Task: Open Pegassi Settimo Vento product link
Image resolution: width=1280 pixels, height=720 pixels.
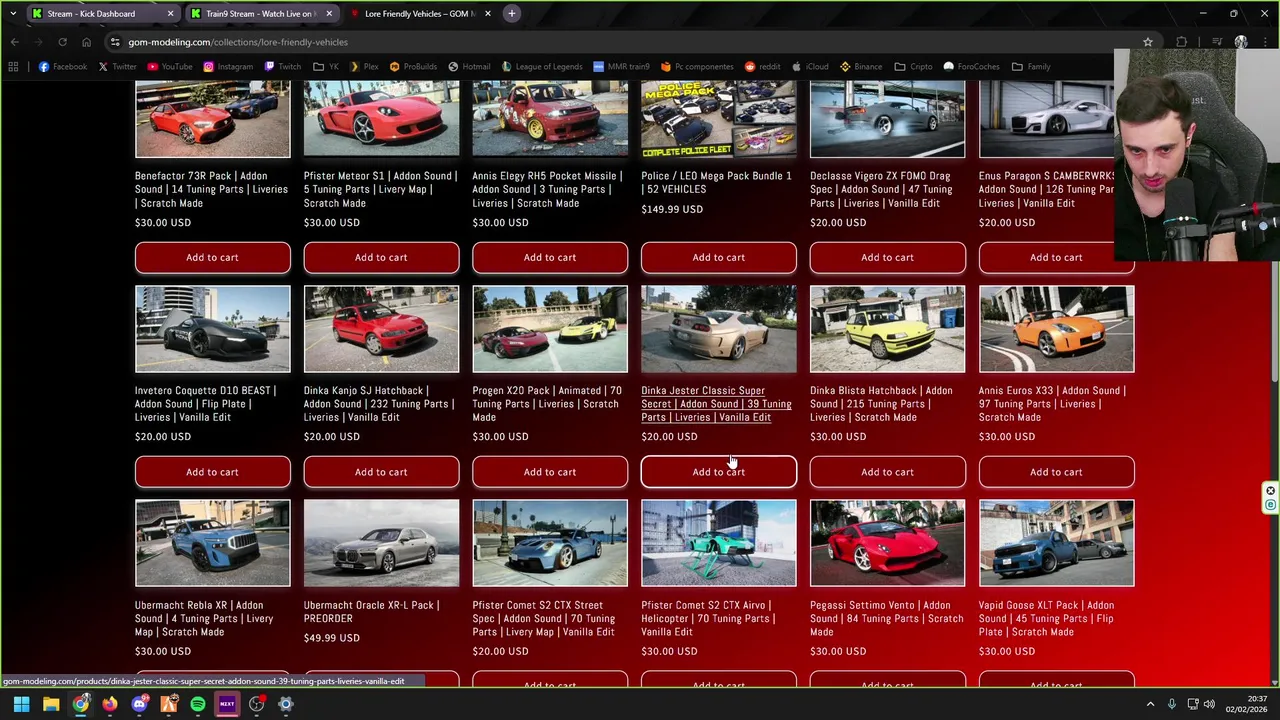Action: point(887,618)
